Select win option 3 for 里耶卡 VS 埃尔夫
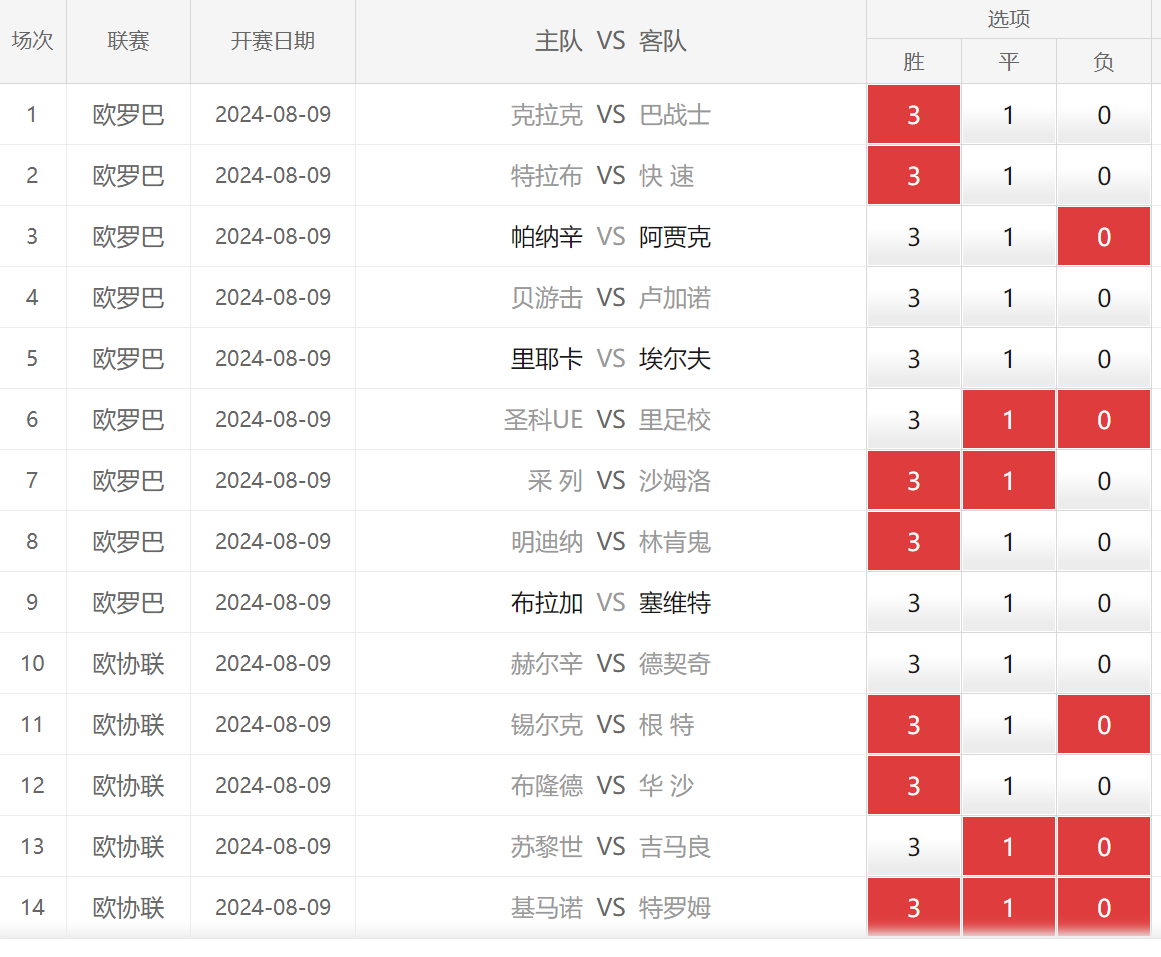The height and width of the screenshot is (957, 1161). tap(914, 359)
